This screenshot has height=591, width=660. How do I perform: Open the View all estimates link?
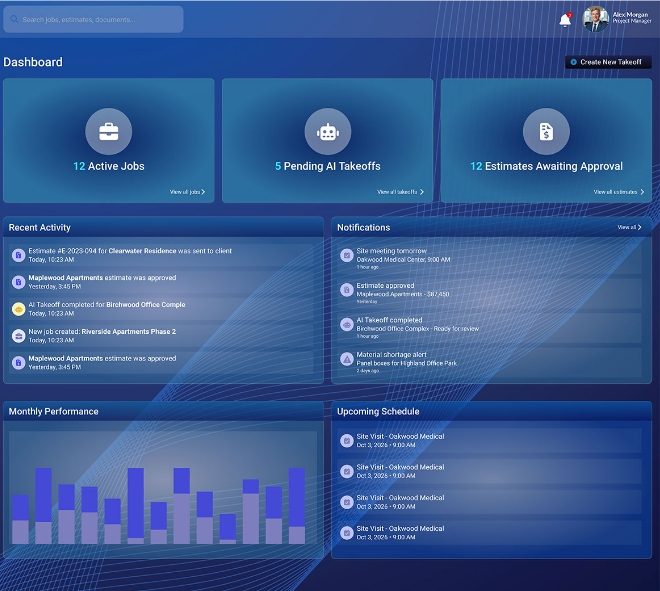pos(619,192)
